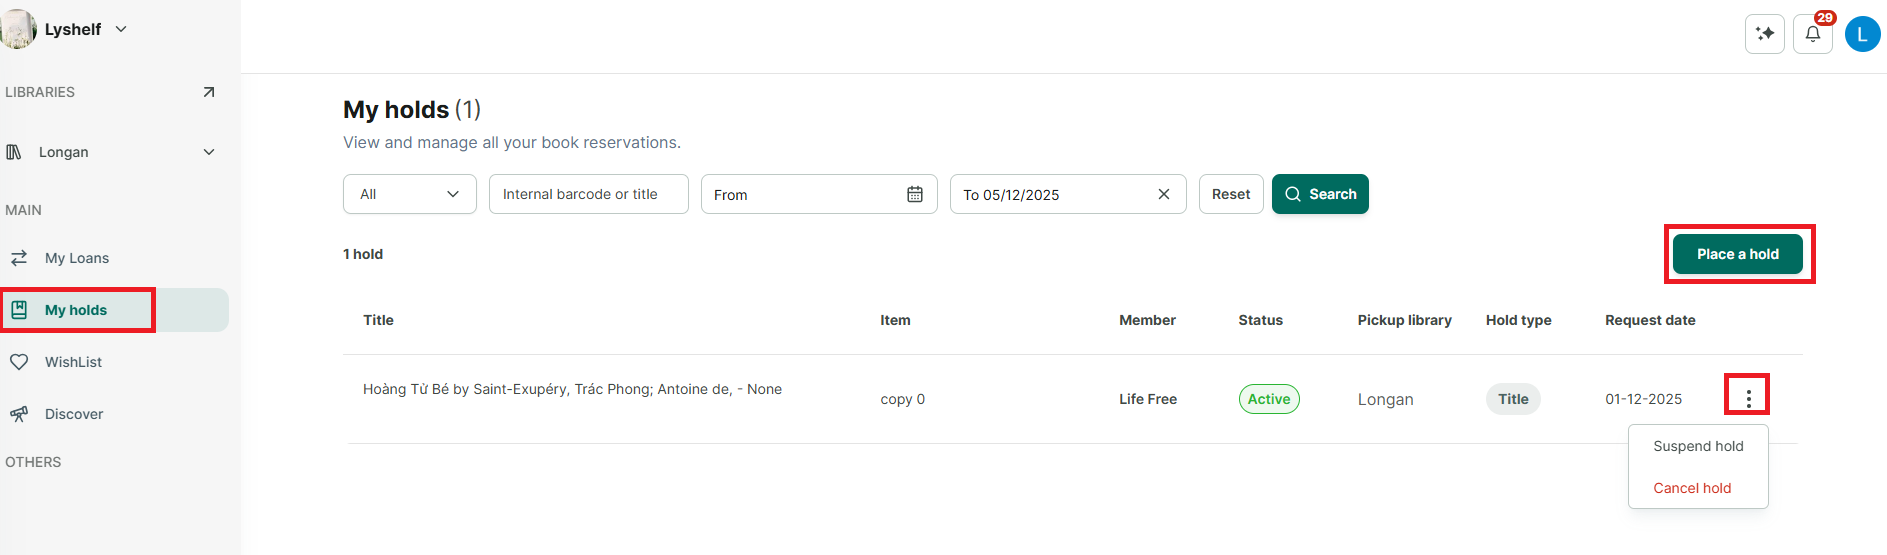Click the To 05/12/2025 date field
This screenshot has height=555, width=1887.
1068,194
